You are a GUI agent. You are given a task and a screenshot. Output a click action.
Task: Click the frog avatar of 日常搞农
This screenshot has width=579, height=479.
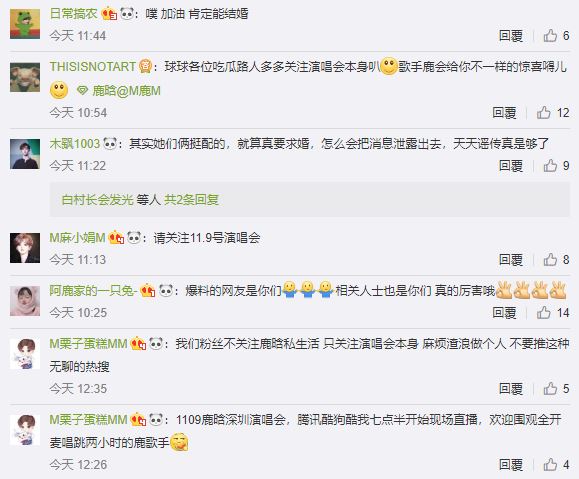pos(25,24)
